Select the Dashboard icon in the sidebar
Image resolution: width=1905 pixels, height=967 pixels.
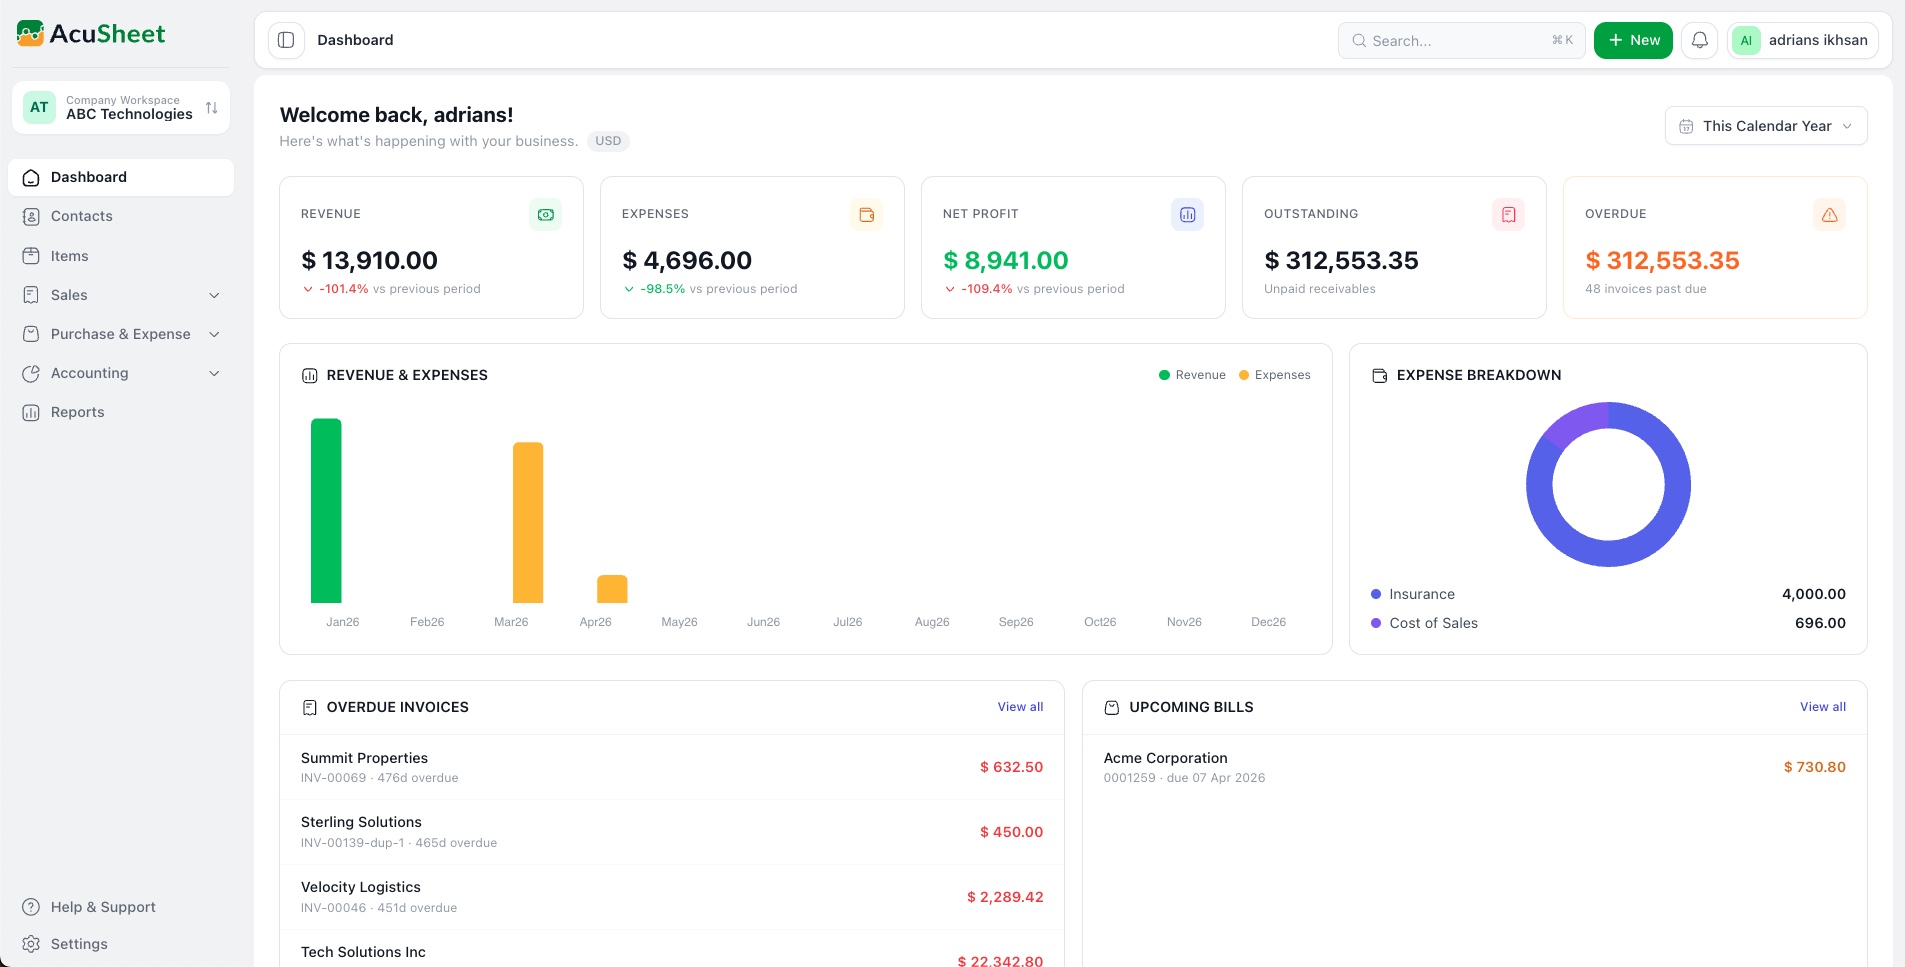[31, 177]
